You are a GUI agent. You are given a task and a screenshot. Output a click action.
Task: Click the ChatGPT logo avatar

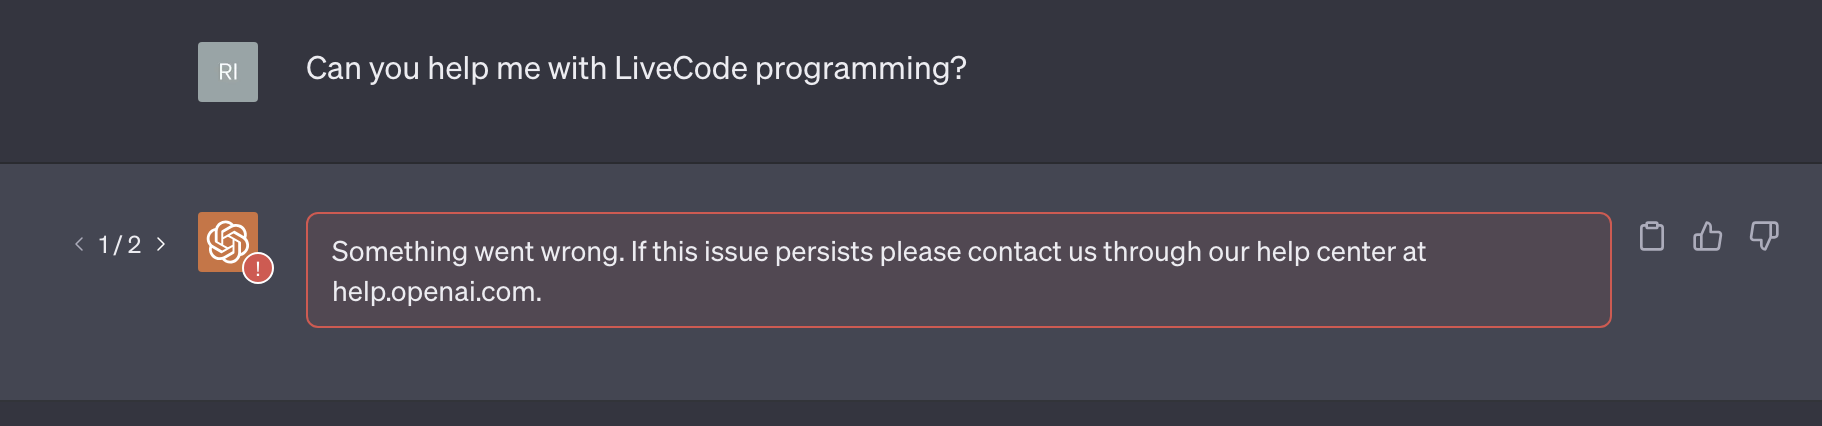(225, 239)
